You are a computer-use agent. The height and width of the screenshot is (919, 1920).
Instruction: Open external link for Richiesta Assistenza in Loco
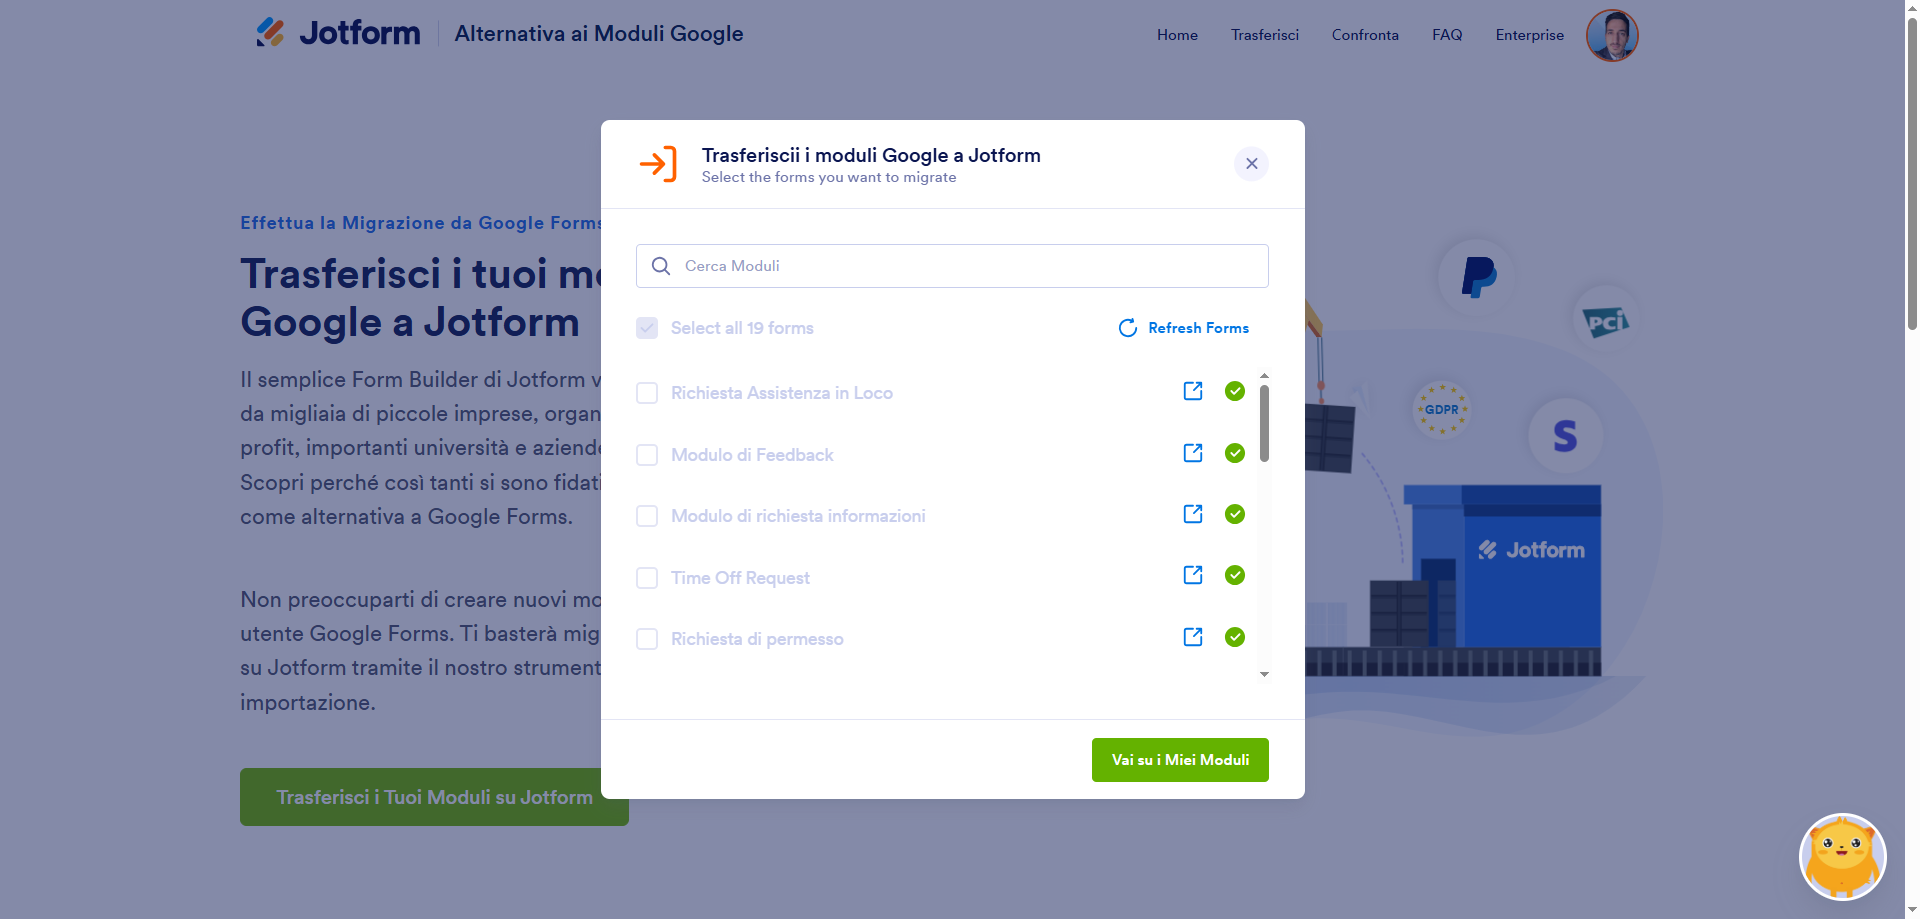point(1193,391)
